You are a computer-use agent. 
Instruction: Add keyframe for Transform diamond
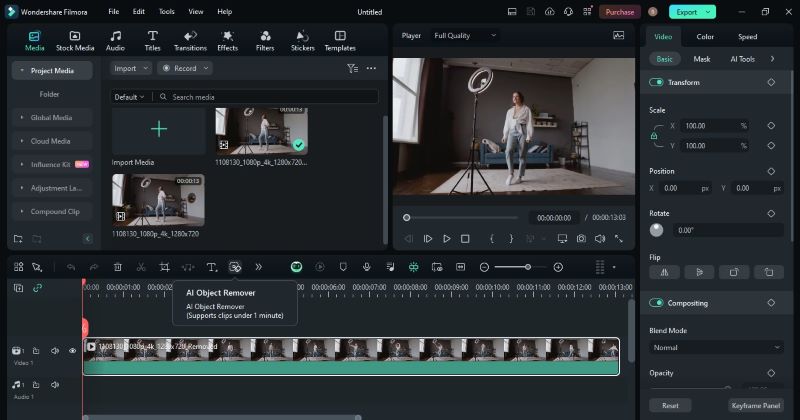coord(771,82)
